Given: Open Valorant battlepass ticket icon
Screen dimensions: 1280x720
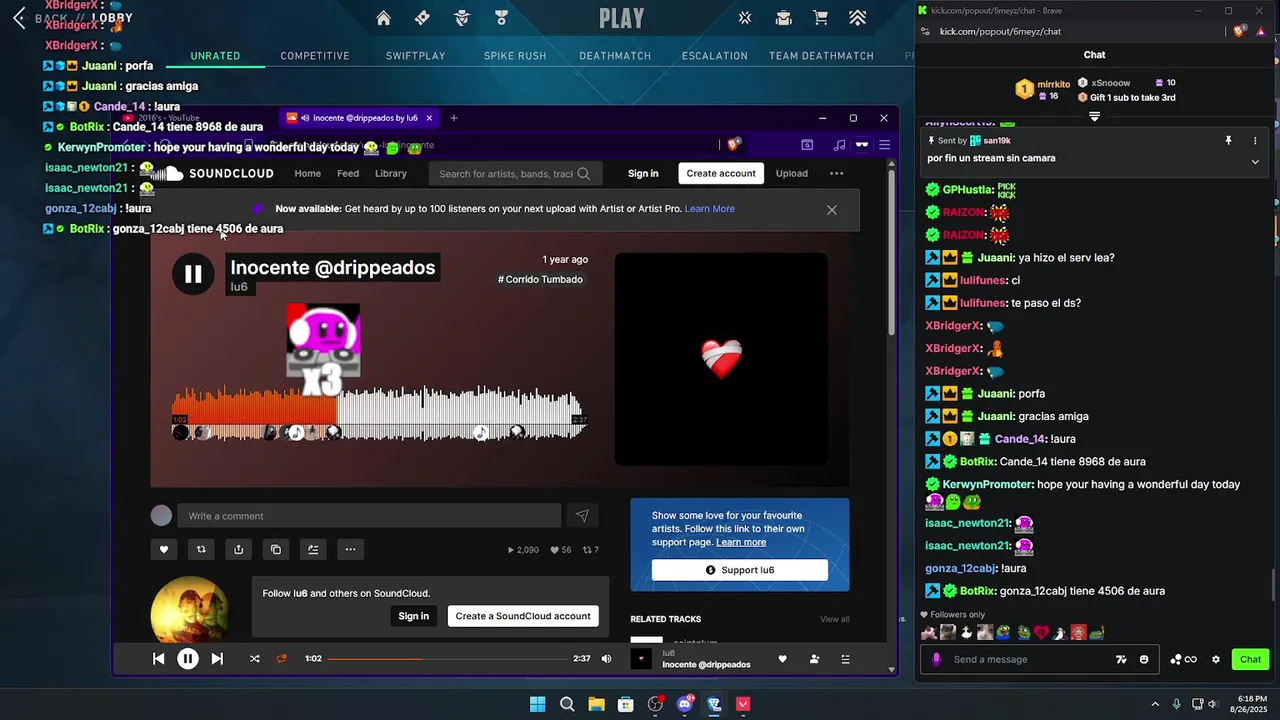Looking at the screenshot, I should [422, 18].
